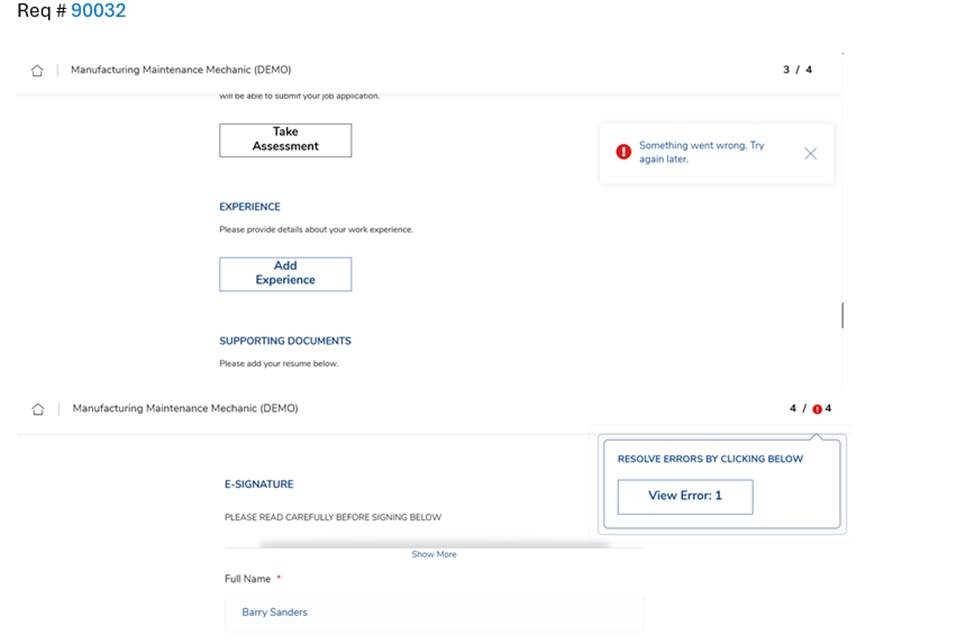
Task: Click the home icon beside the top job title
Action: pyautogui.click(x=37, y=69)
